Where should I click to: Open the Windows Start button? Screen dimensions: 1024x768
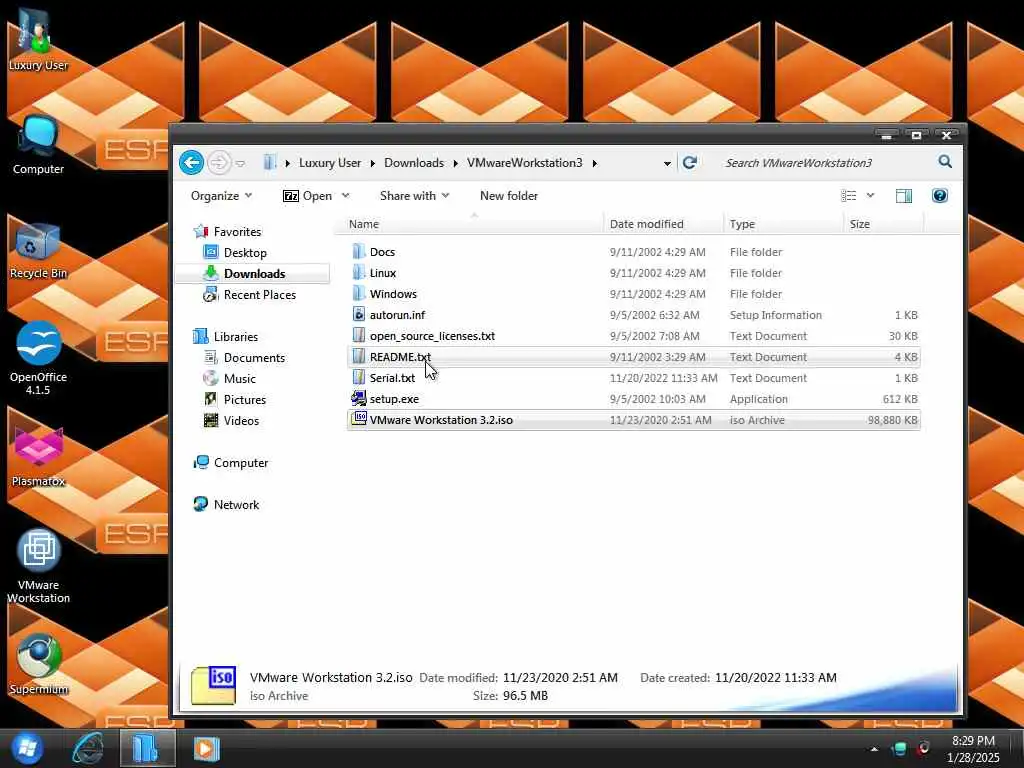click(x=26, y=748)
